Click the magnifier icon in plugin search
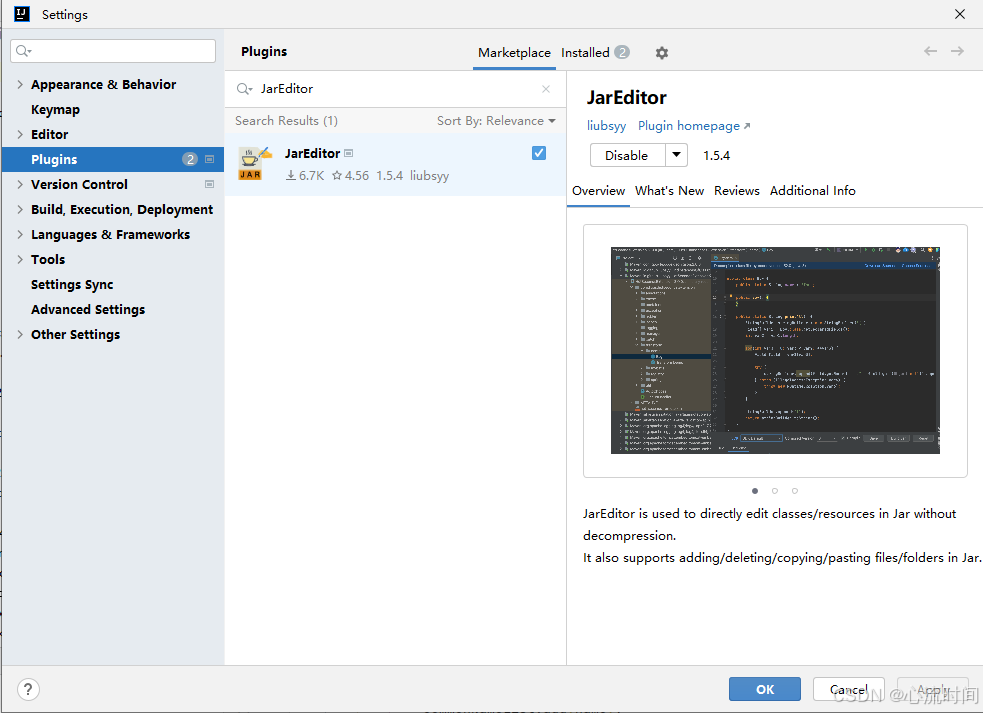Image resolution: width=983 pixels, height=713 pixels. tap(244, 89)
